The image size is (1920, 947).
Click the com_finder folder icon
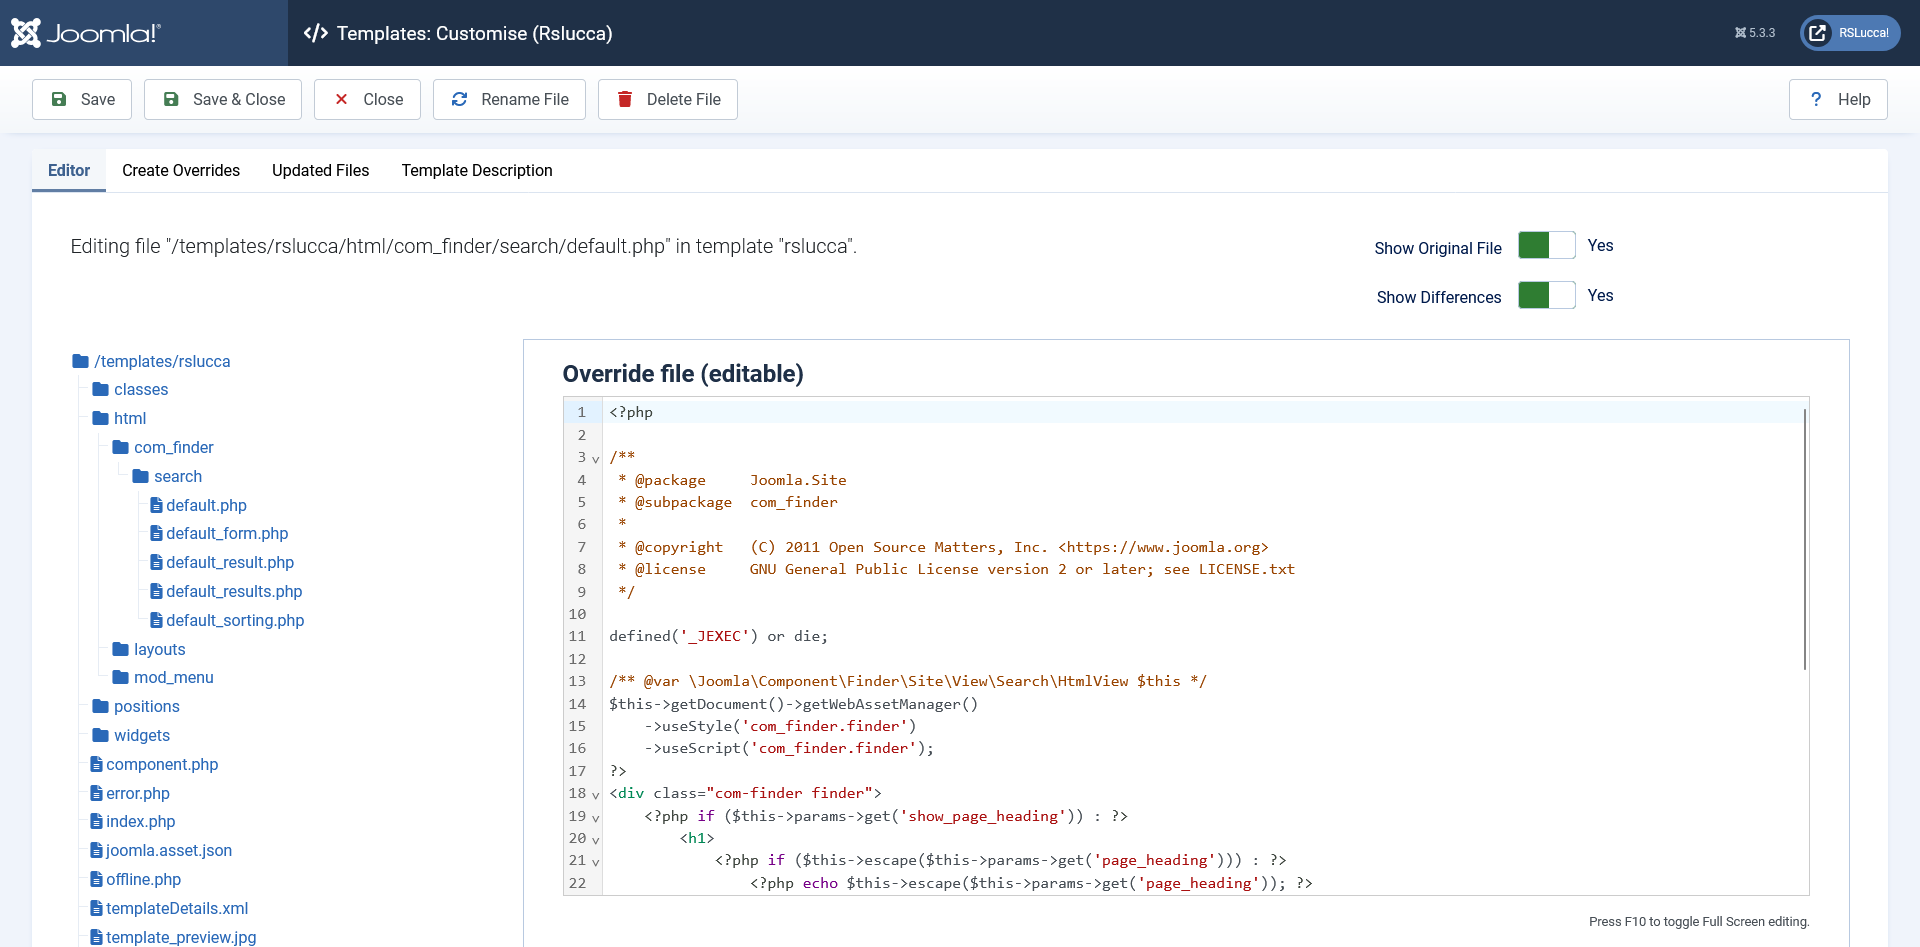(121, 447)
